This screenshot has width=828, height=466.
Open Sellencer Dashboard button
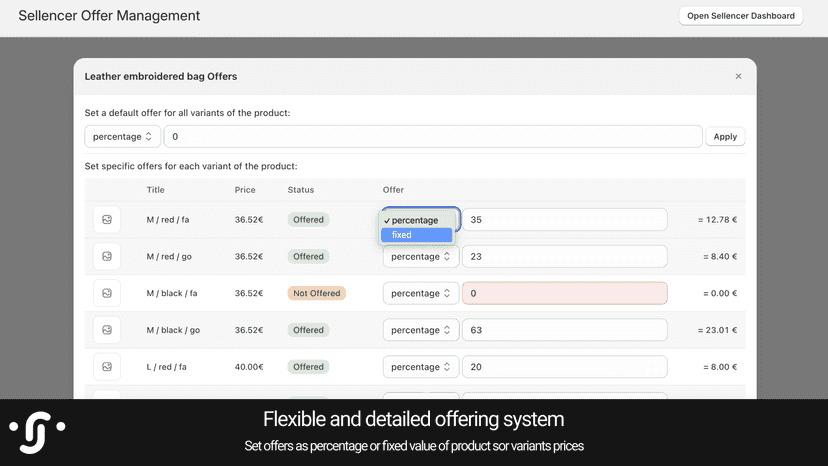coord(740,16)
